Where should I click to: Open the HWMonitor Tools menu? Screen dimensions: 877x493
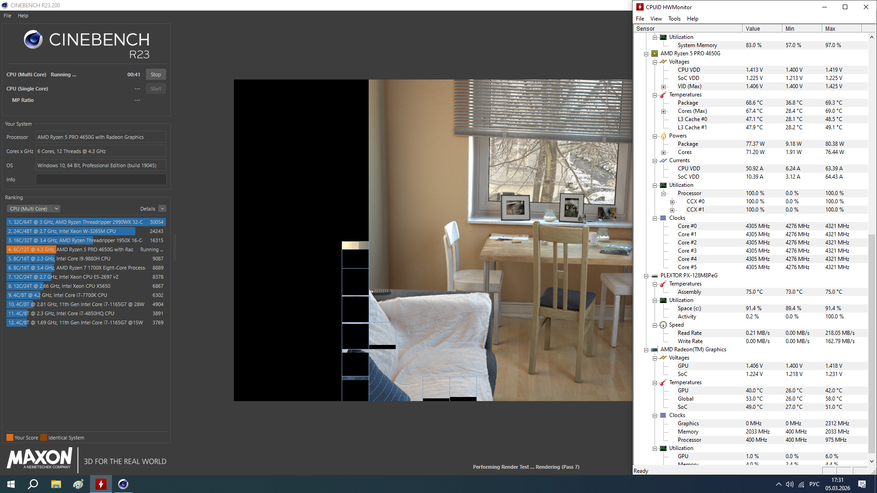coord(675,18)
